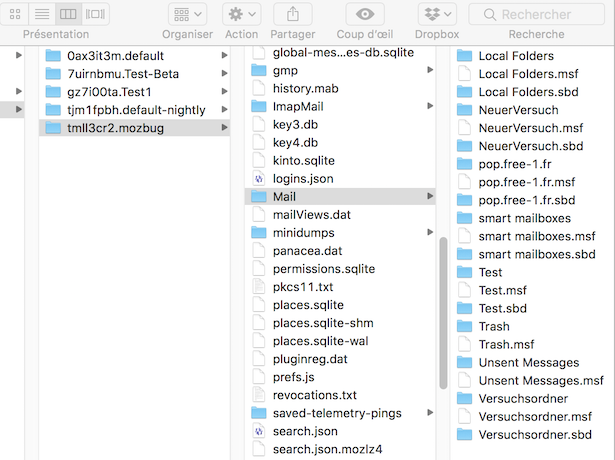Select file mailViews.dat

coord(312,215)
